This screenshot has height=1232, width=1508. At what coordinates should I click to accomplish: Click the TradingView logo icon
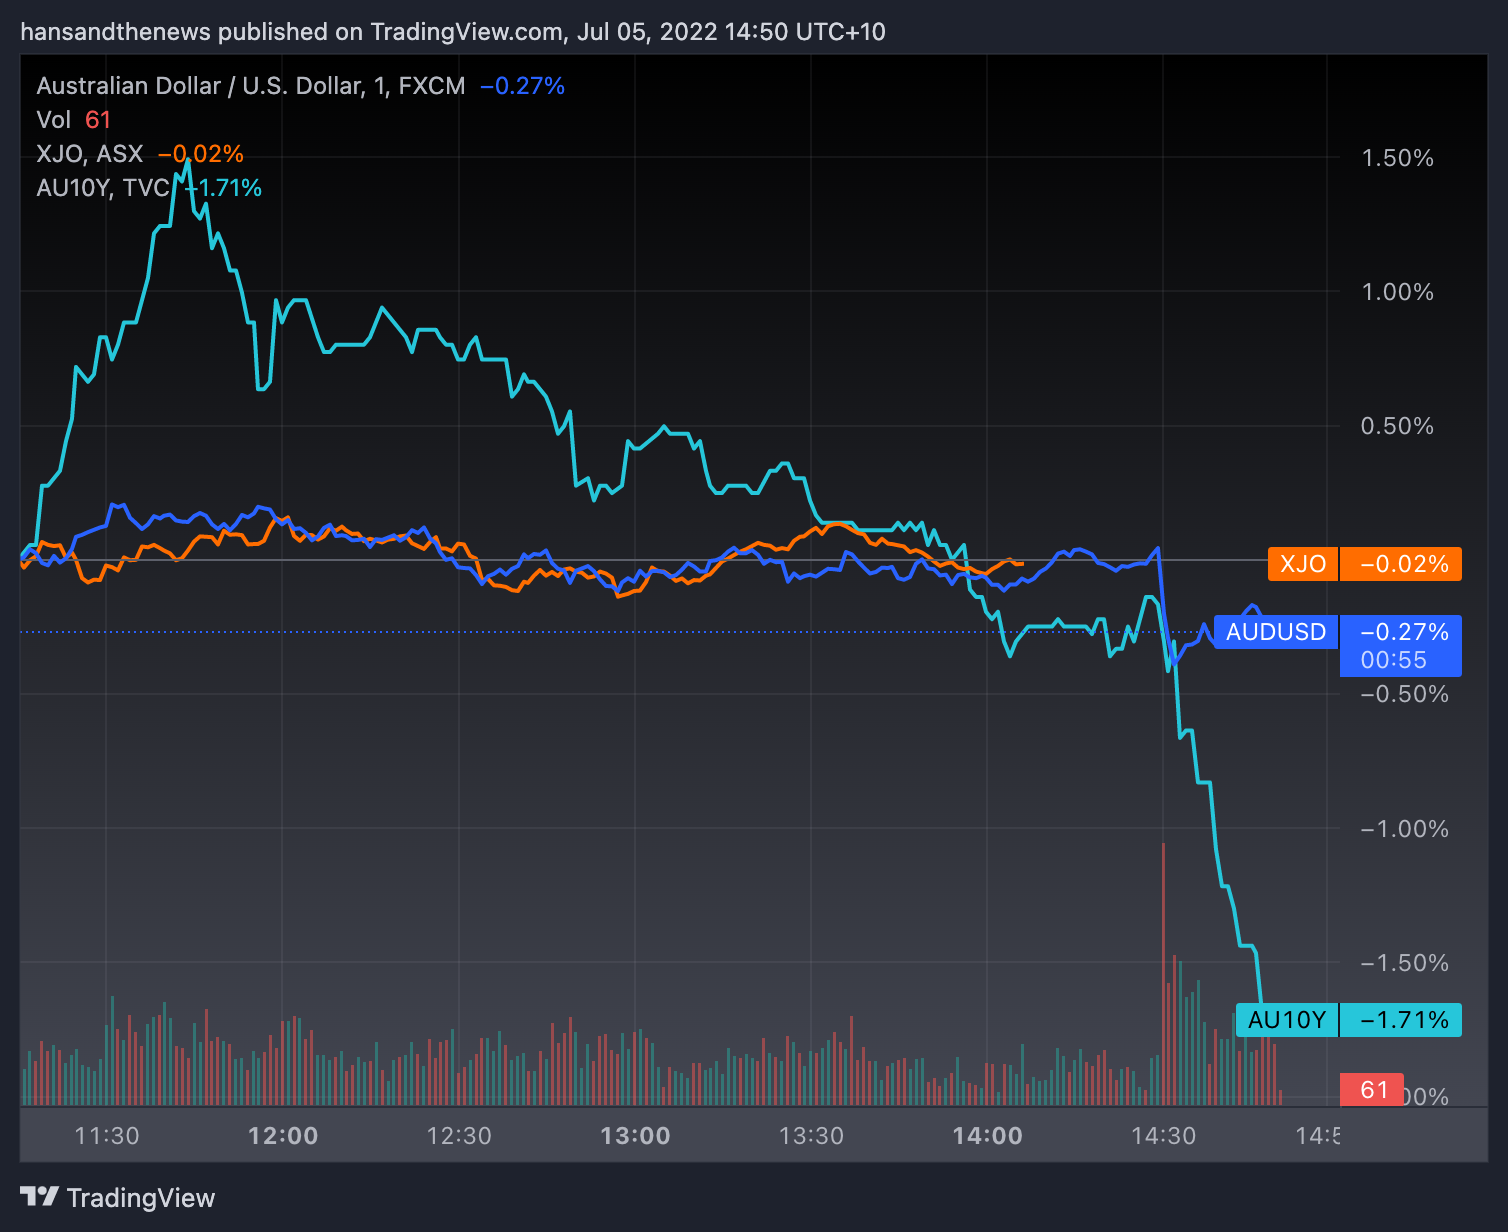click(x=40, y=1197)
